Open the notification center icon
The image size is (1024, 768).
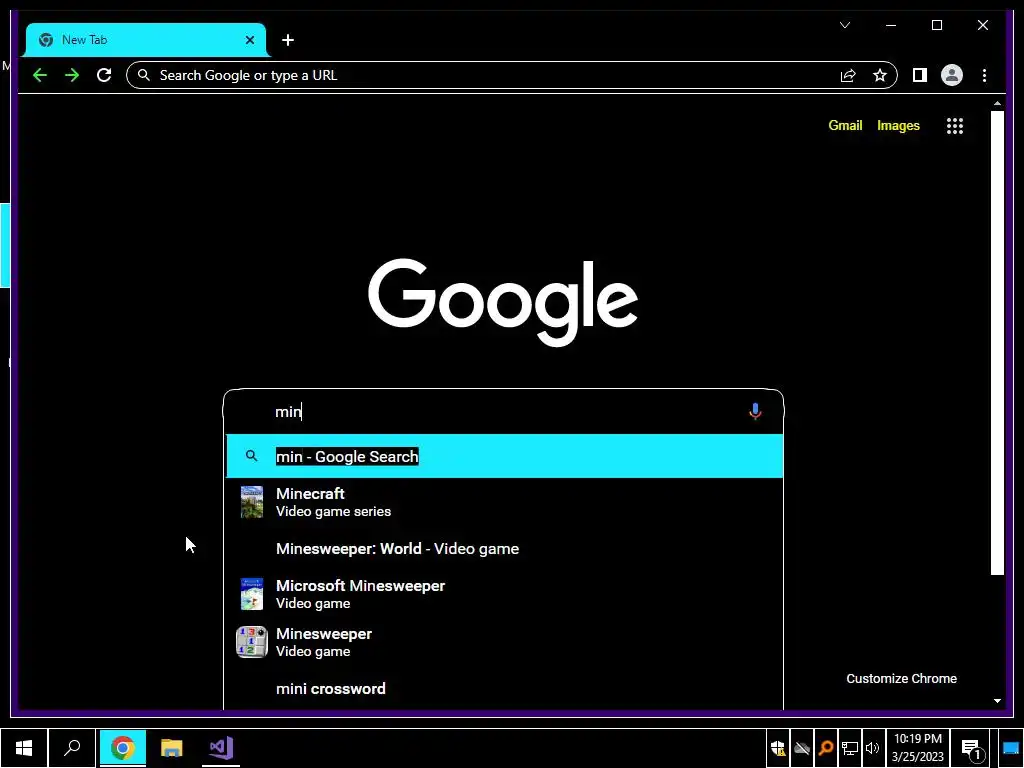[x=972, y=749]
